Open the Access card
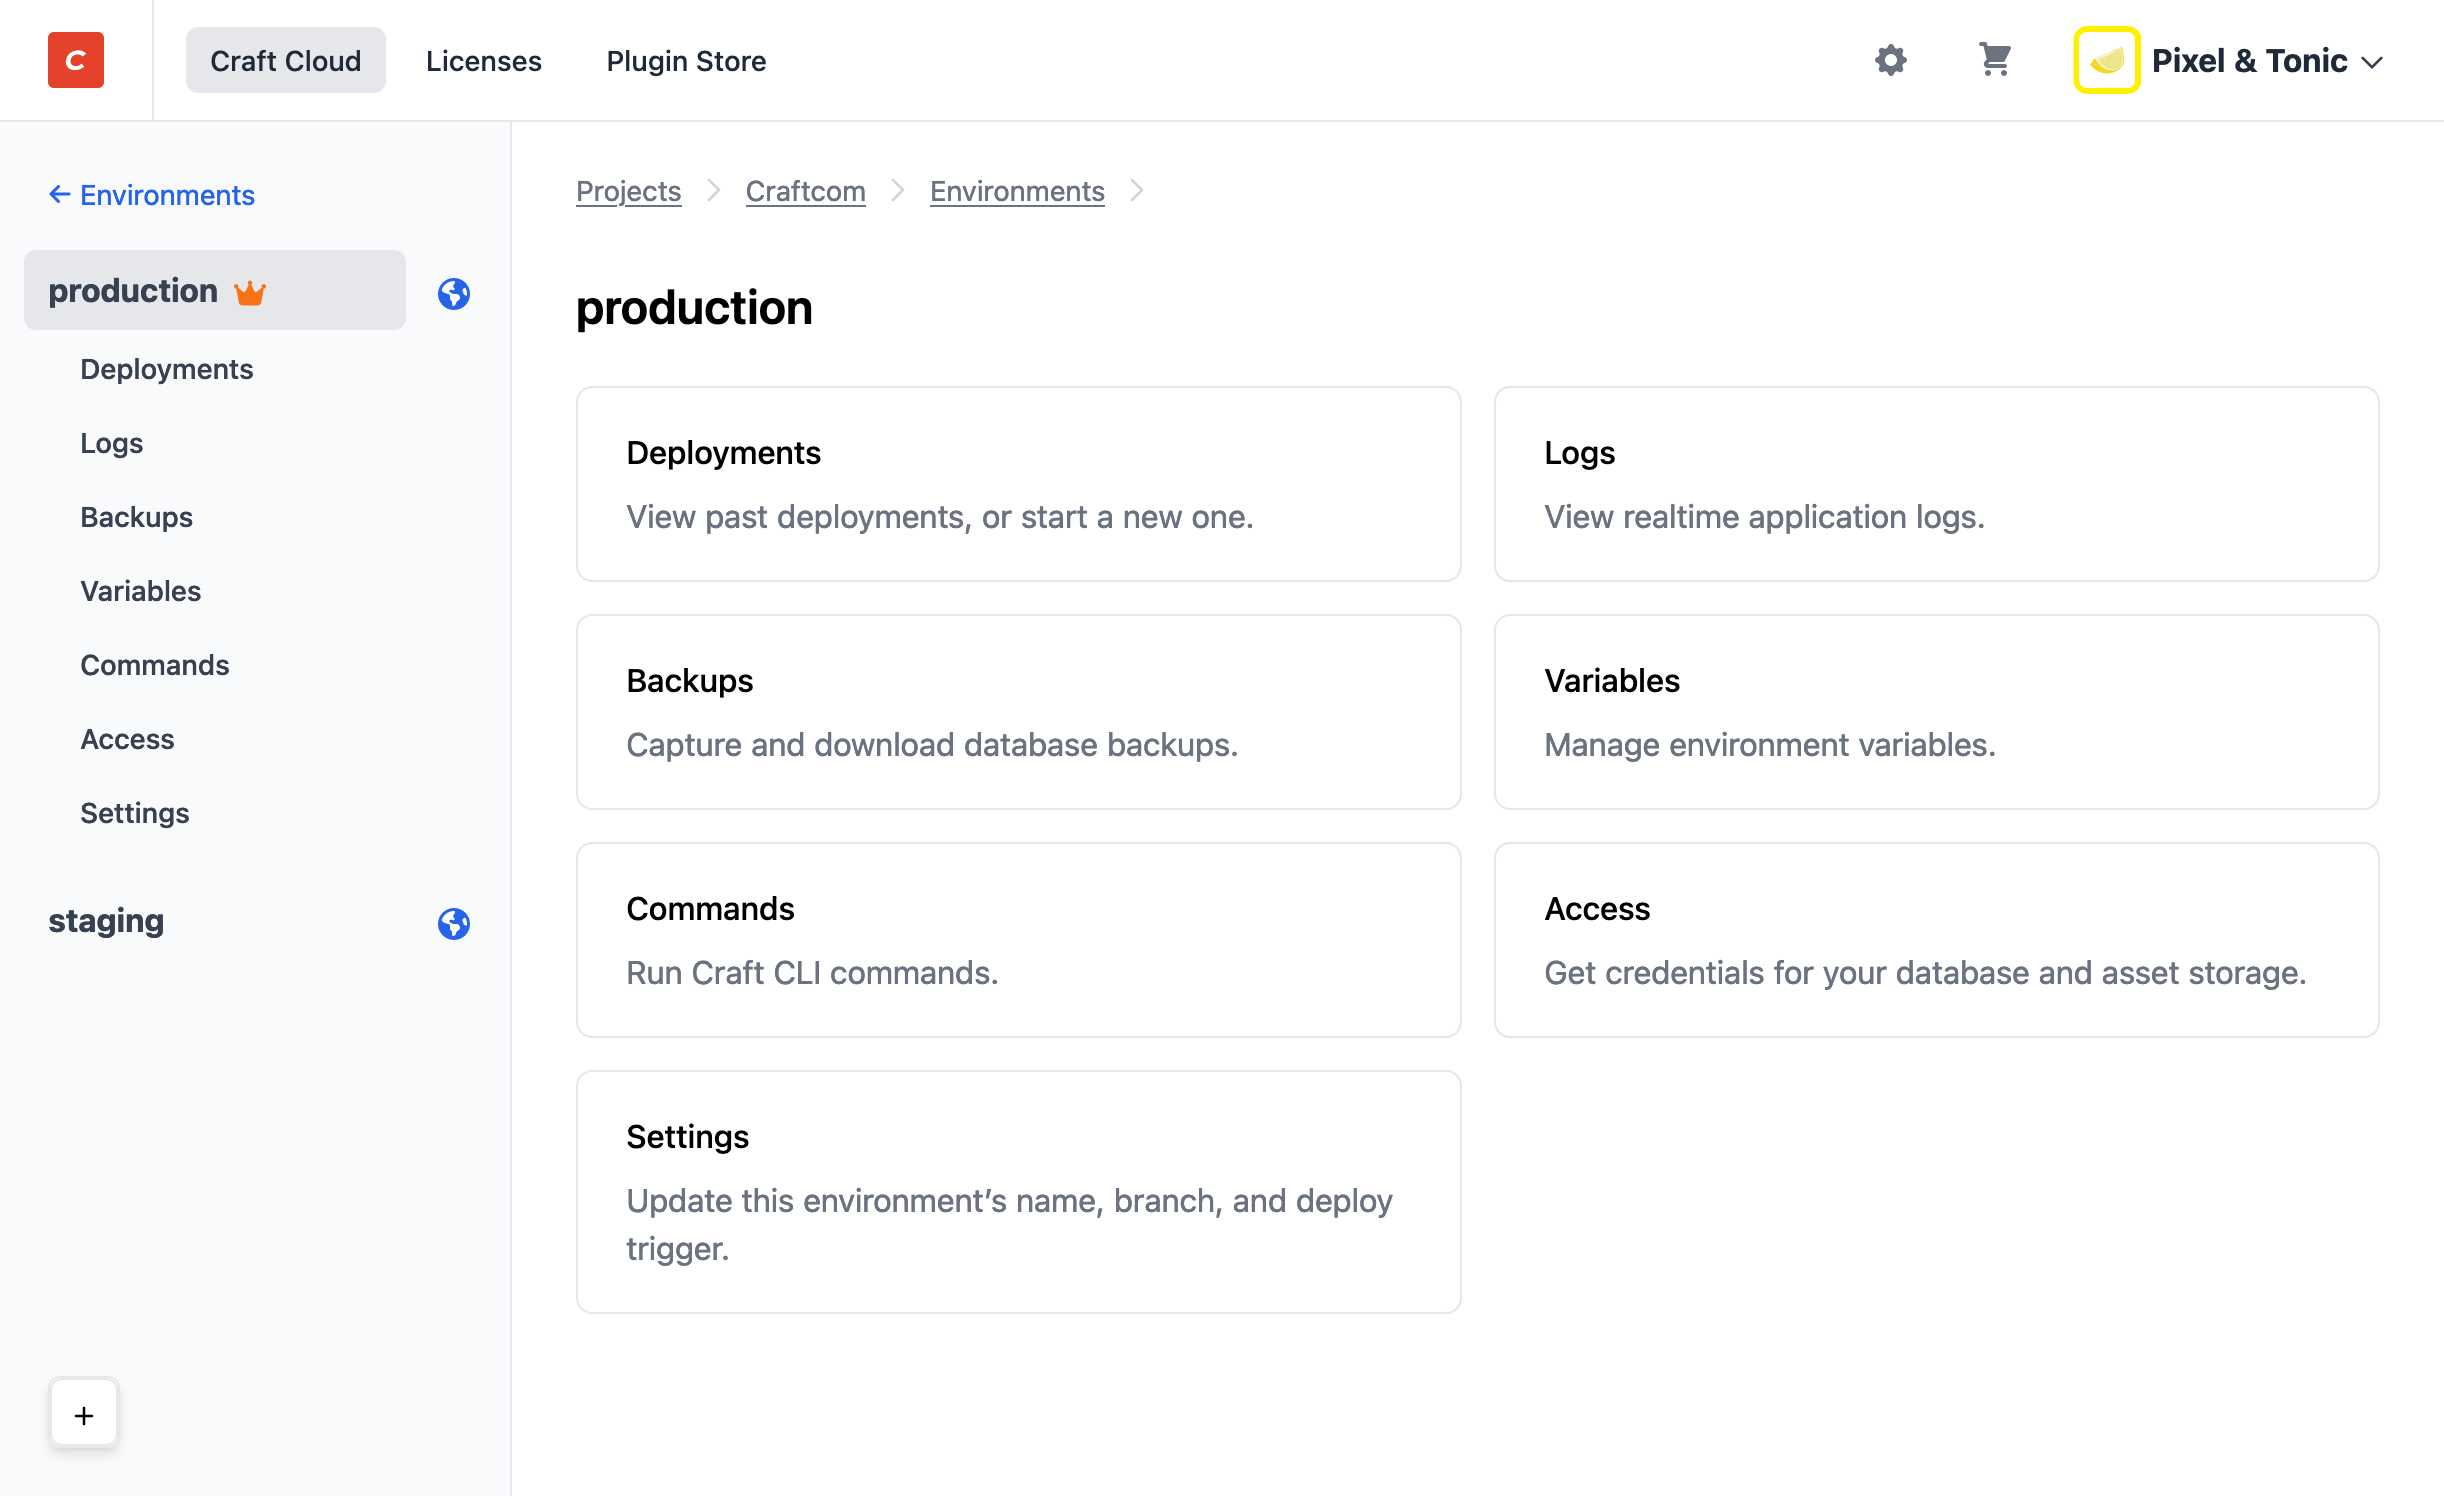 1936,940
